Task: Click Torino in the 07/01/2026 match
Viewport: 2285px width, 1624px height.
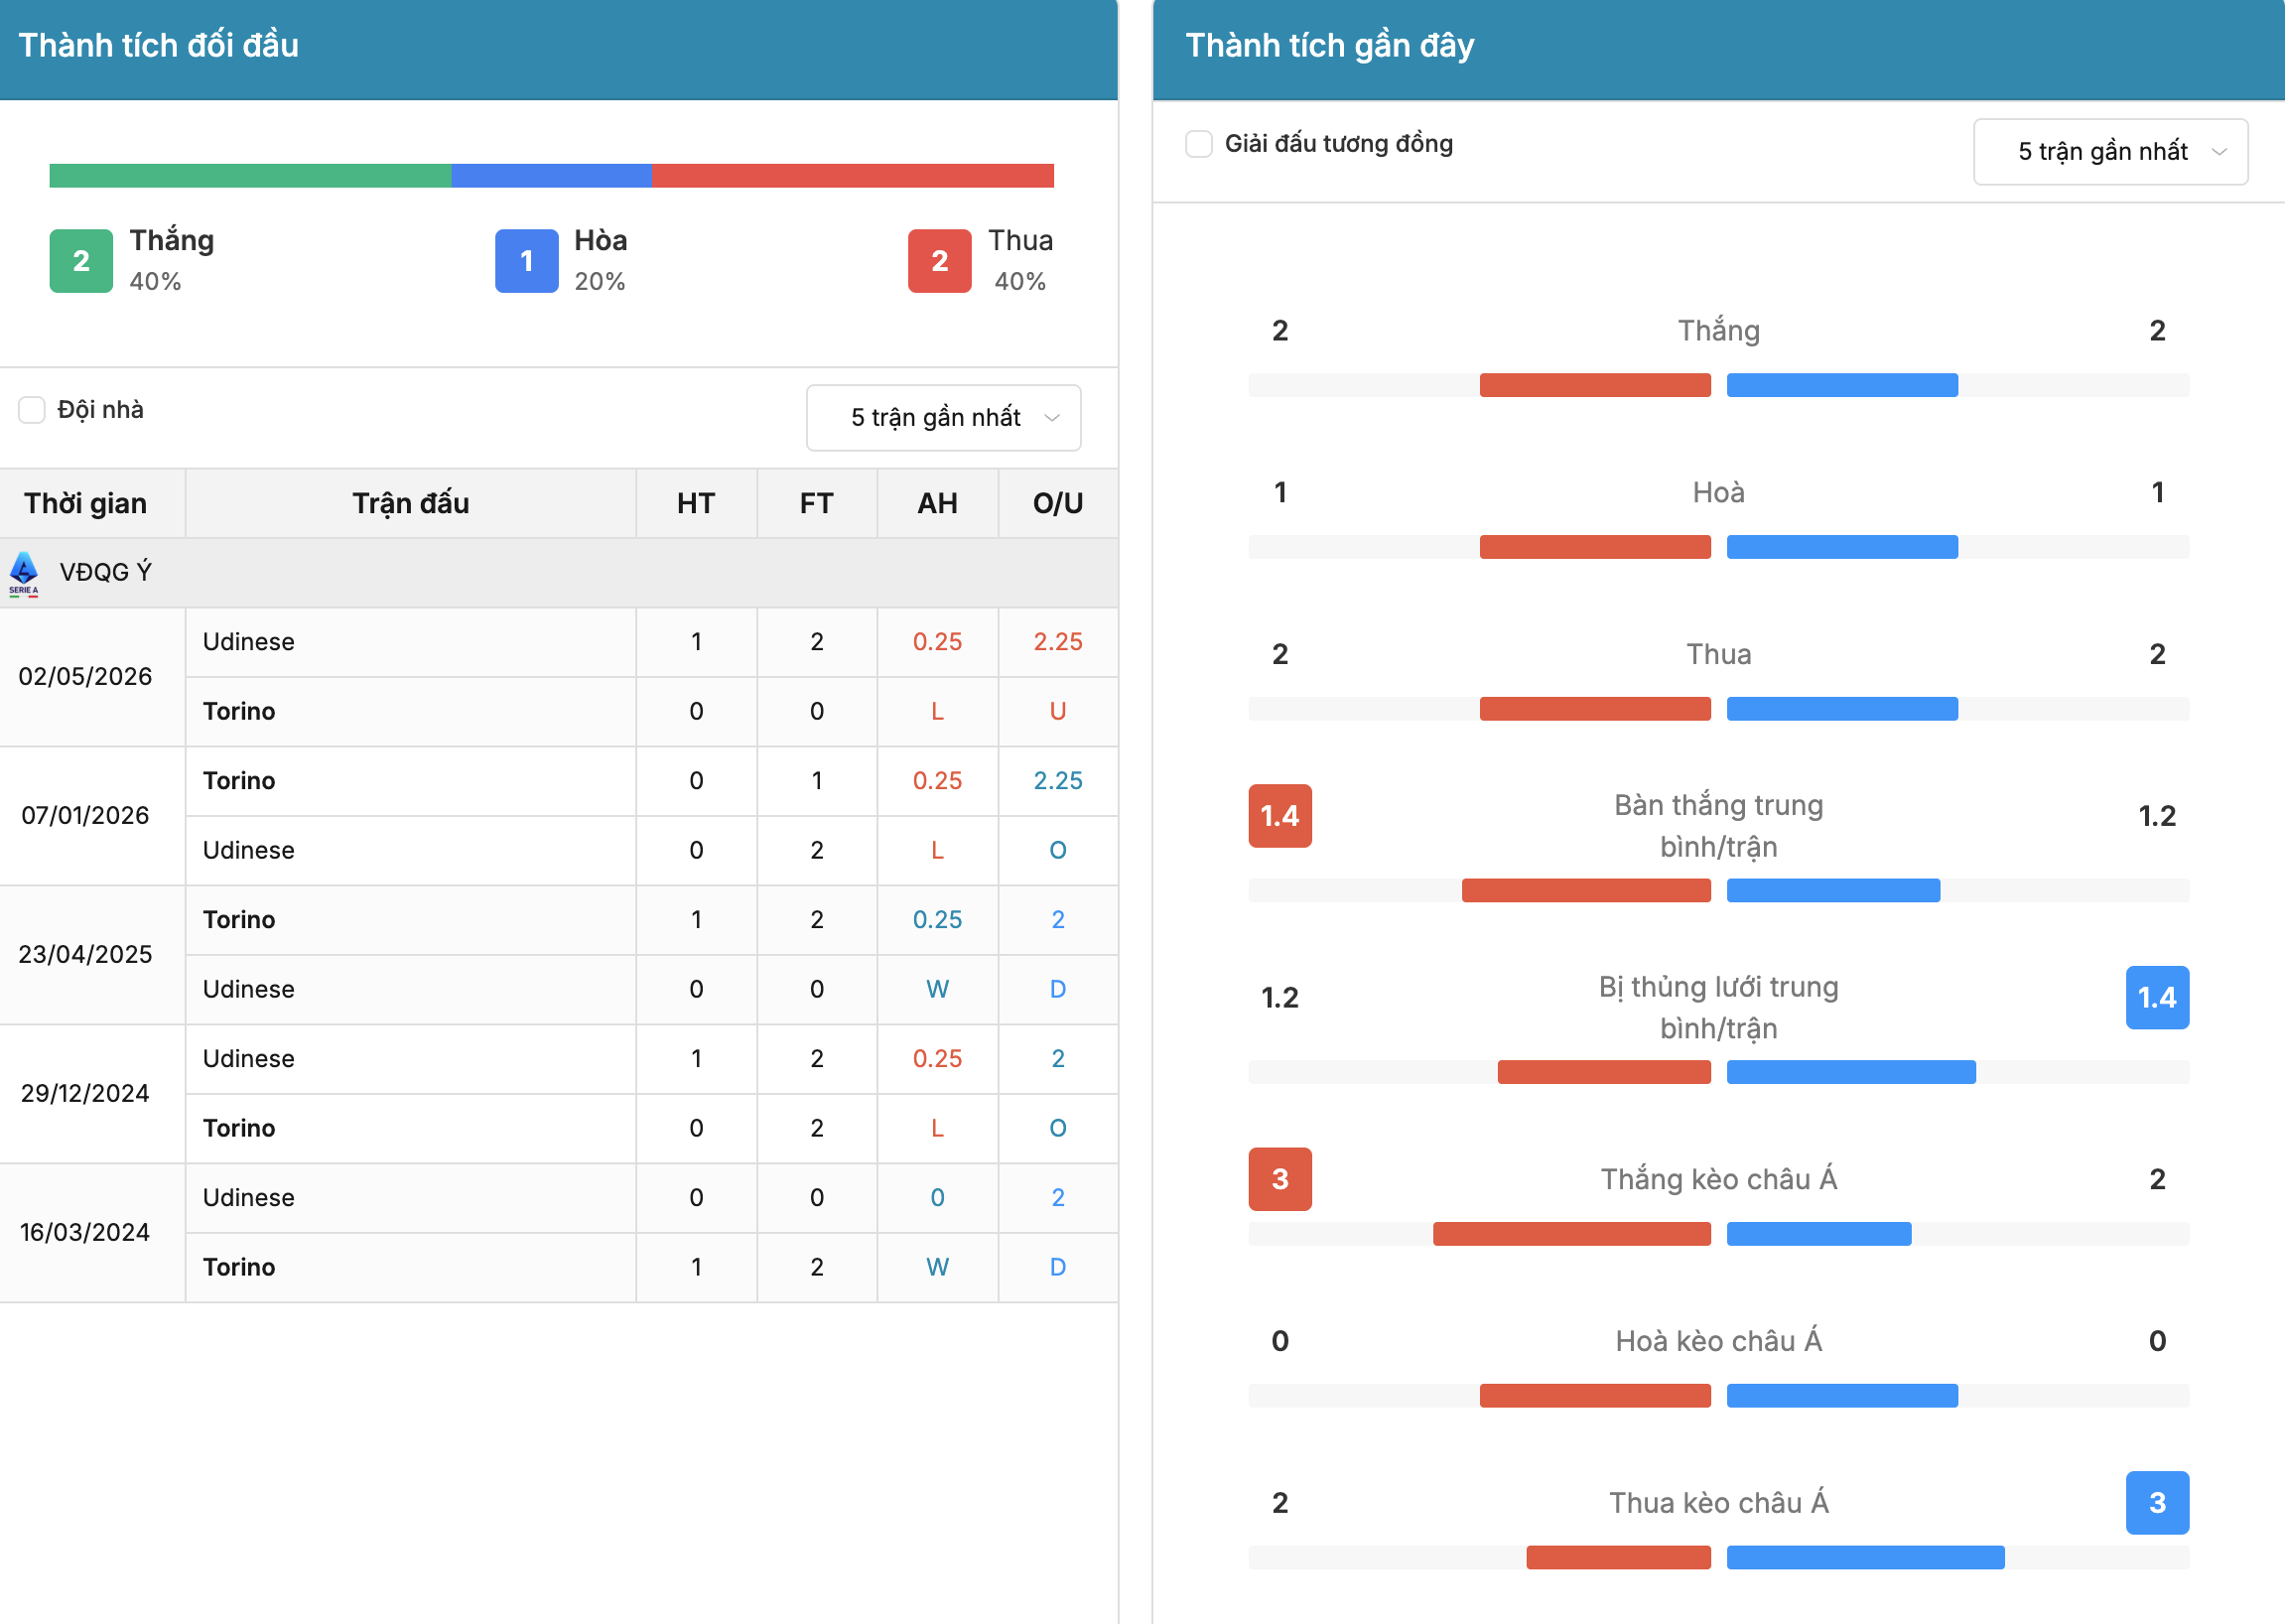Action: point(239,781)
